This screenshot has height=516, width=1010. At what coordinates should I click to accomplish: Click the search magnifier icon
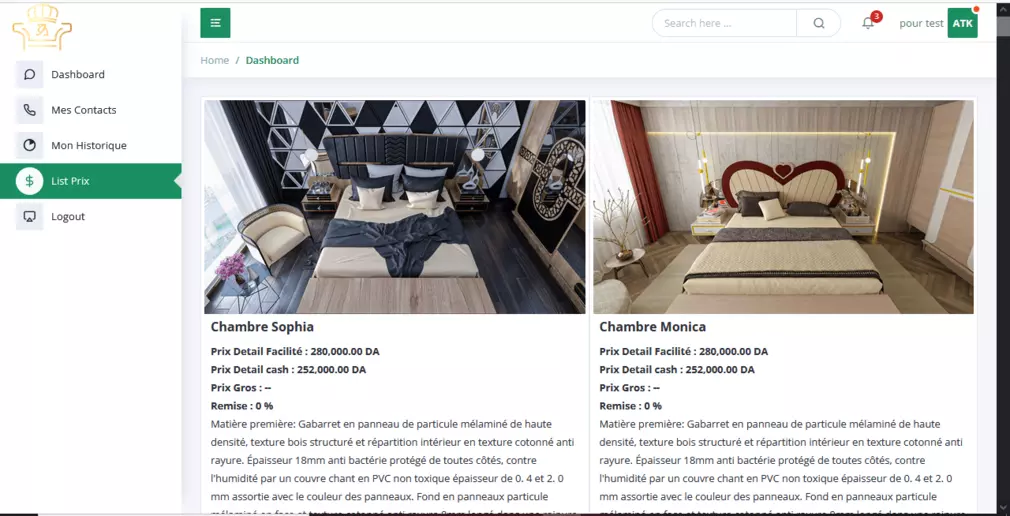tap(819, 23)
